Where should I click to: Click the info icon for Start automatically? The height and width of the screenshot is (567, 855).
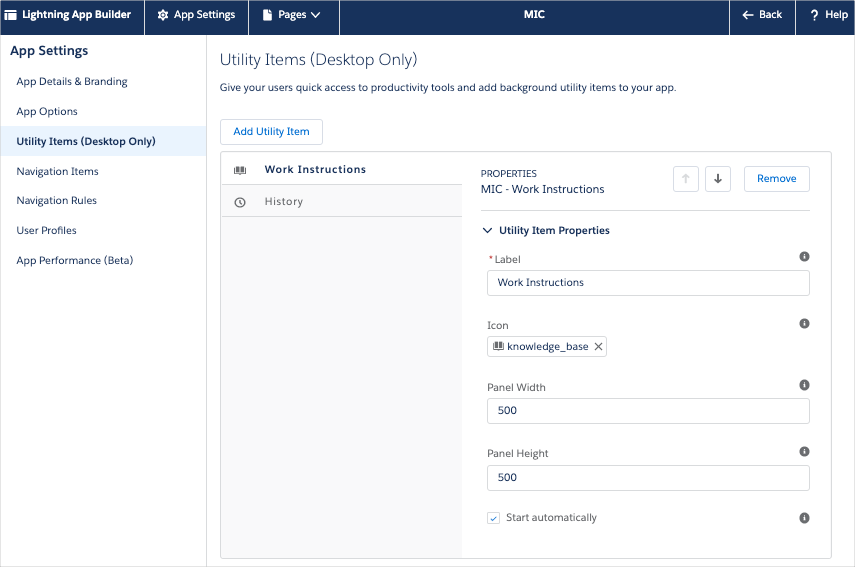tap(804, 518)
